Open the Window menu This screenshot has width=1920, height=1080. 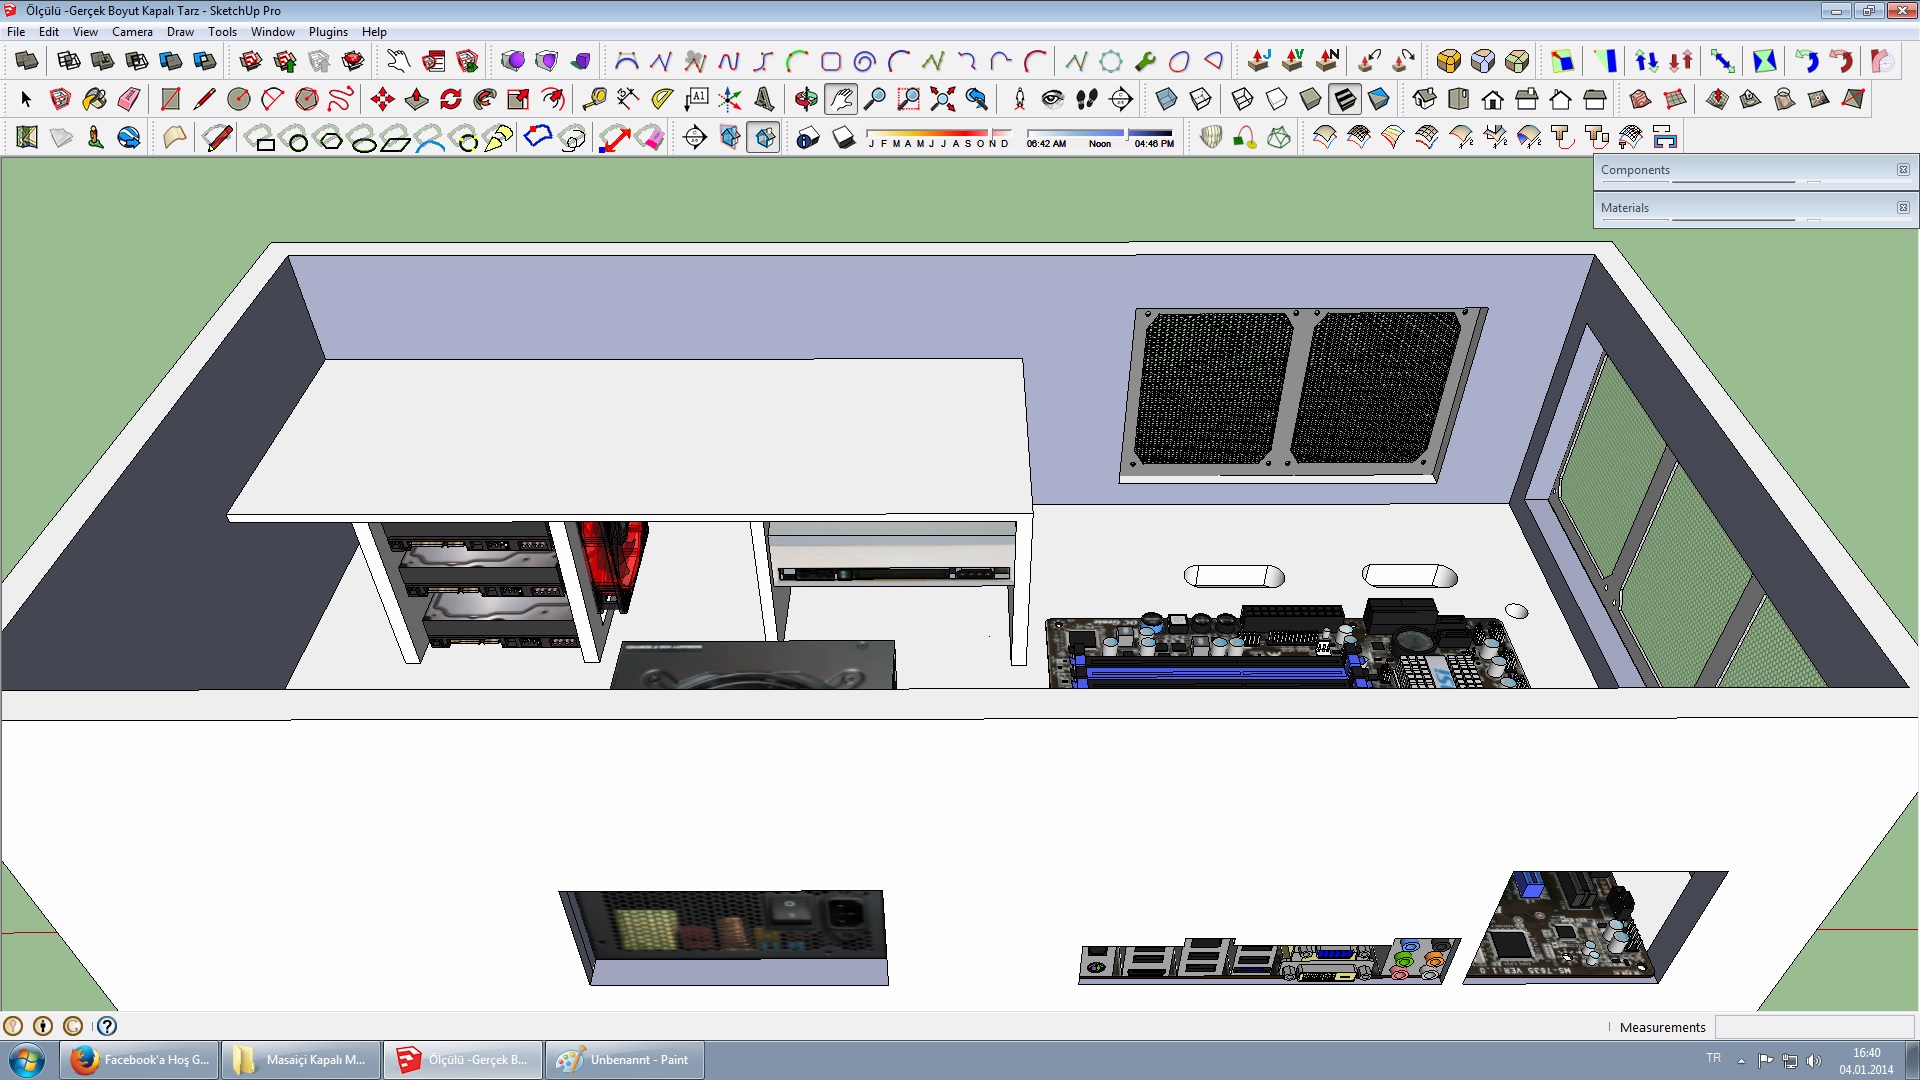coord(273,32)
